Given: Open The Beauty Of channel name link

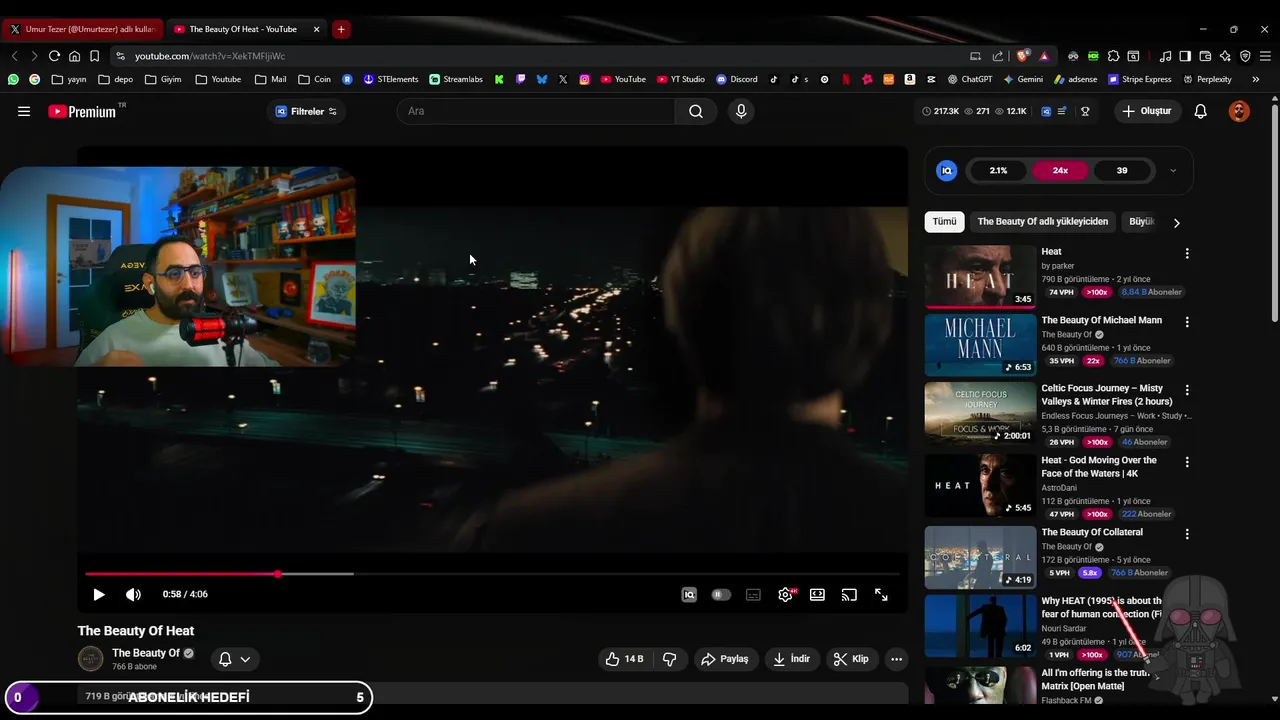Looking at the screenshot, I should pyautogui.click(x=146, y=653).
